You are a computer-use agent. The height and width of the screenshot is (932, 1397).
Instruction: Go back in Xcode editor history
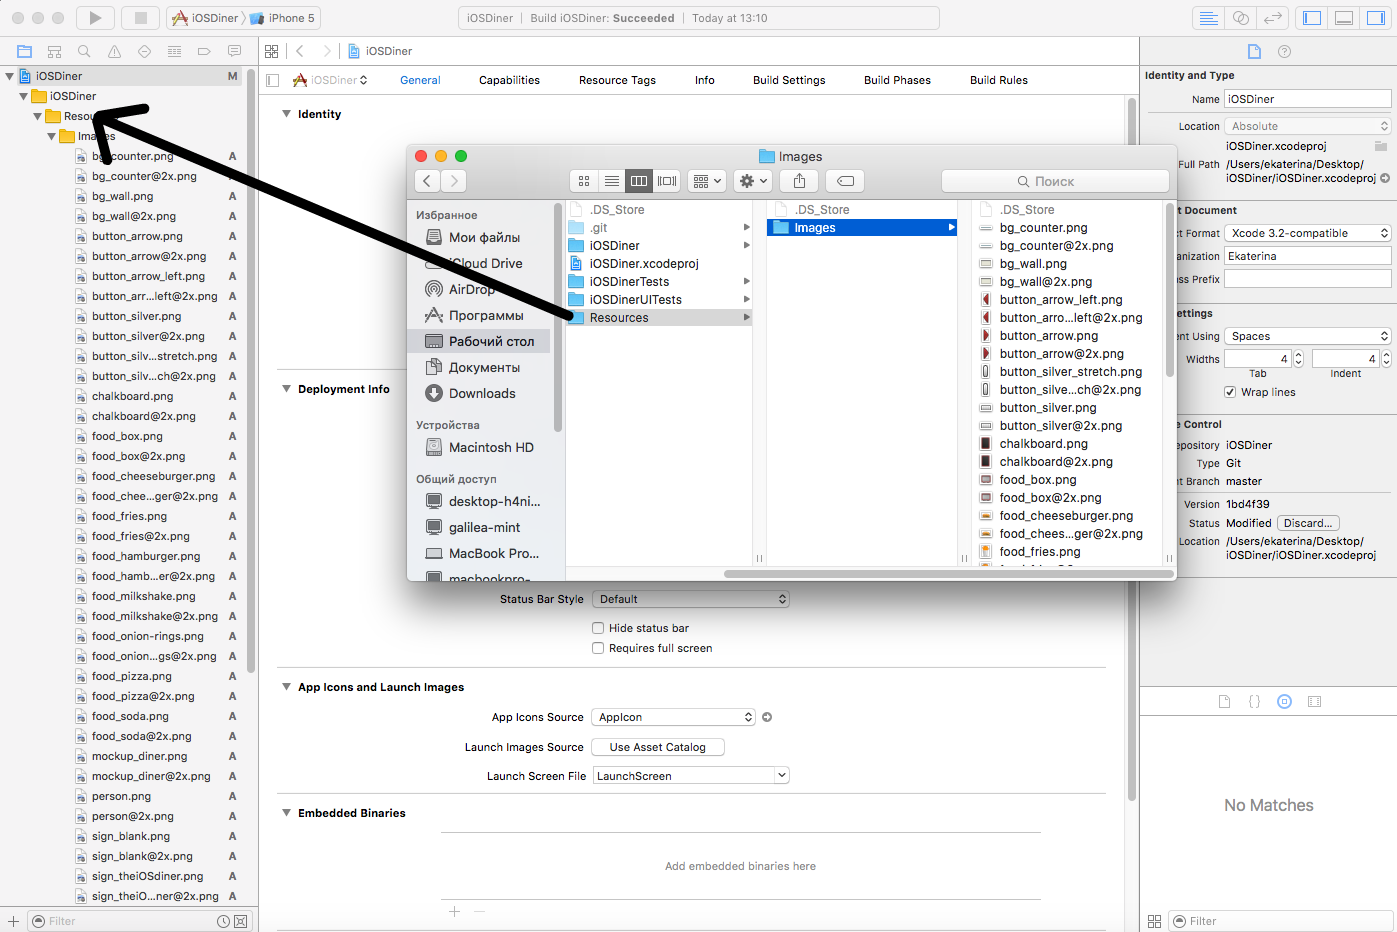click(x=300, y=51)
